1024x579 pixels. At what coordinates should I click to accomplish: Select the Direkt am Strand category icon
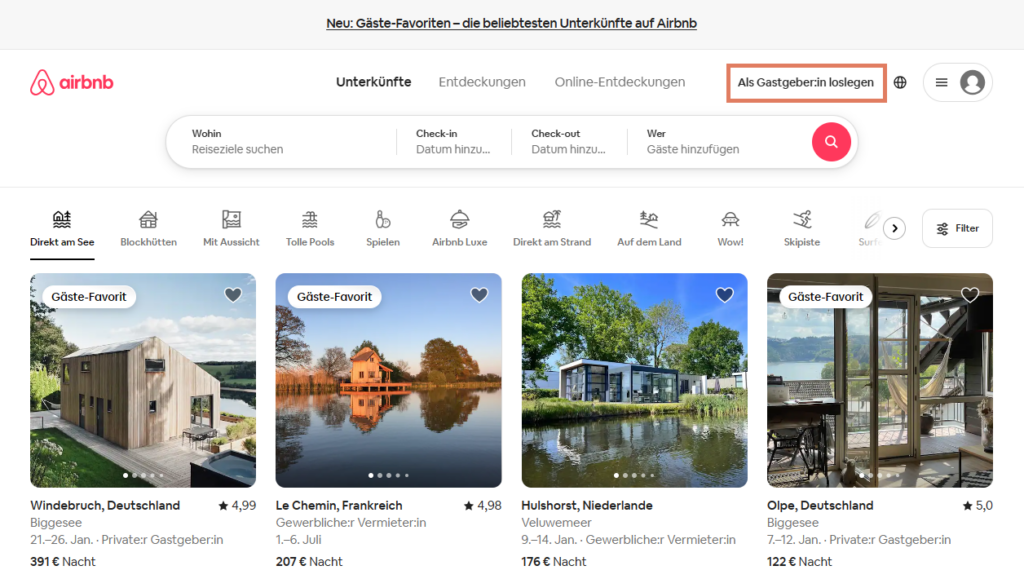click(x=552, y=219)
